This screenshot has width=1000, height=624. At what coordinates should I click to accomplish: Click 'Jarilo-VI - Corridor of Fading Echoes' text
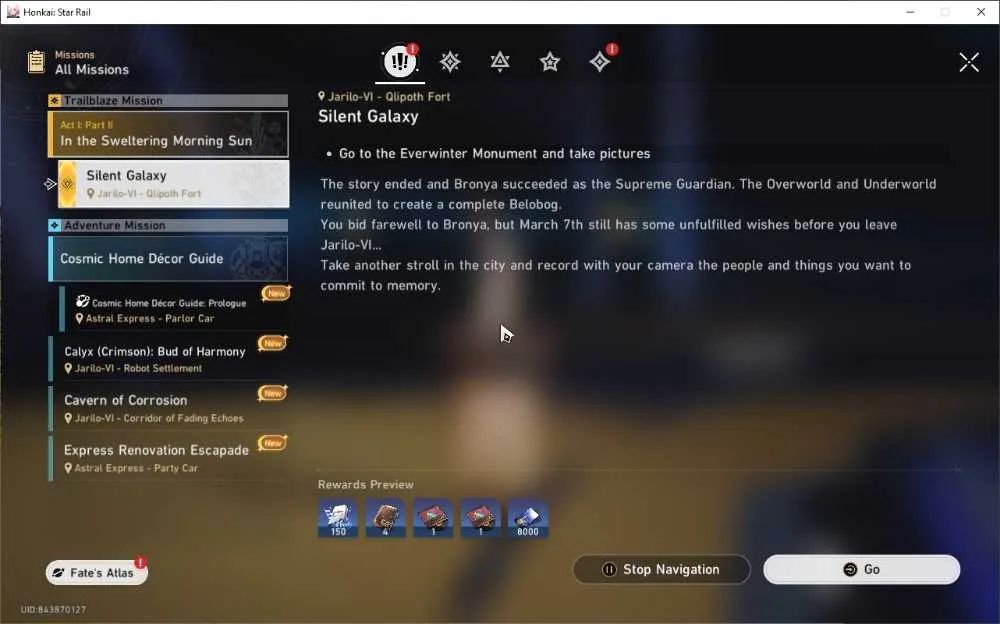[x=159, y=418]
